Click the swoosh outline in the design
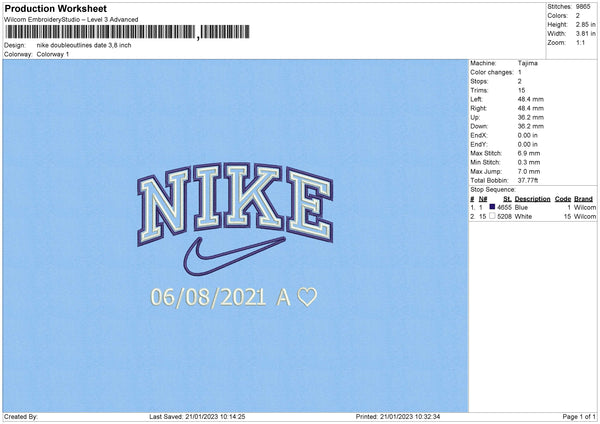The width and height of the screenshot is (600, 424). click(x=234, y=256)
